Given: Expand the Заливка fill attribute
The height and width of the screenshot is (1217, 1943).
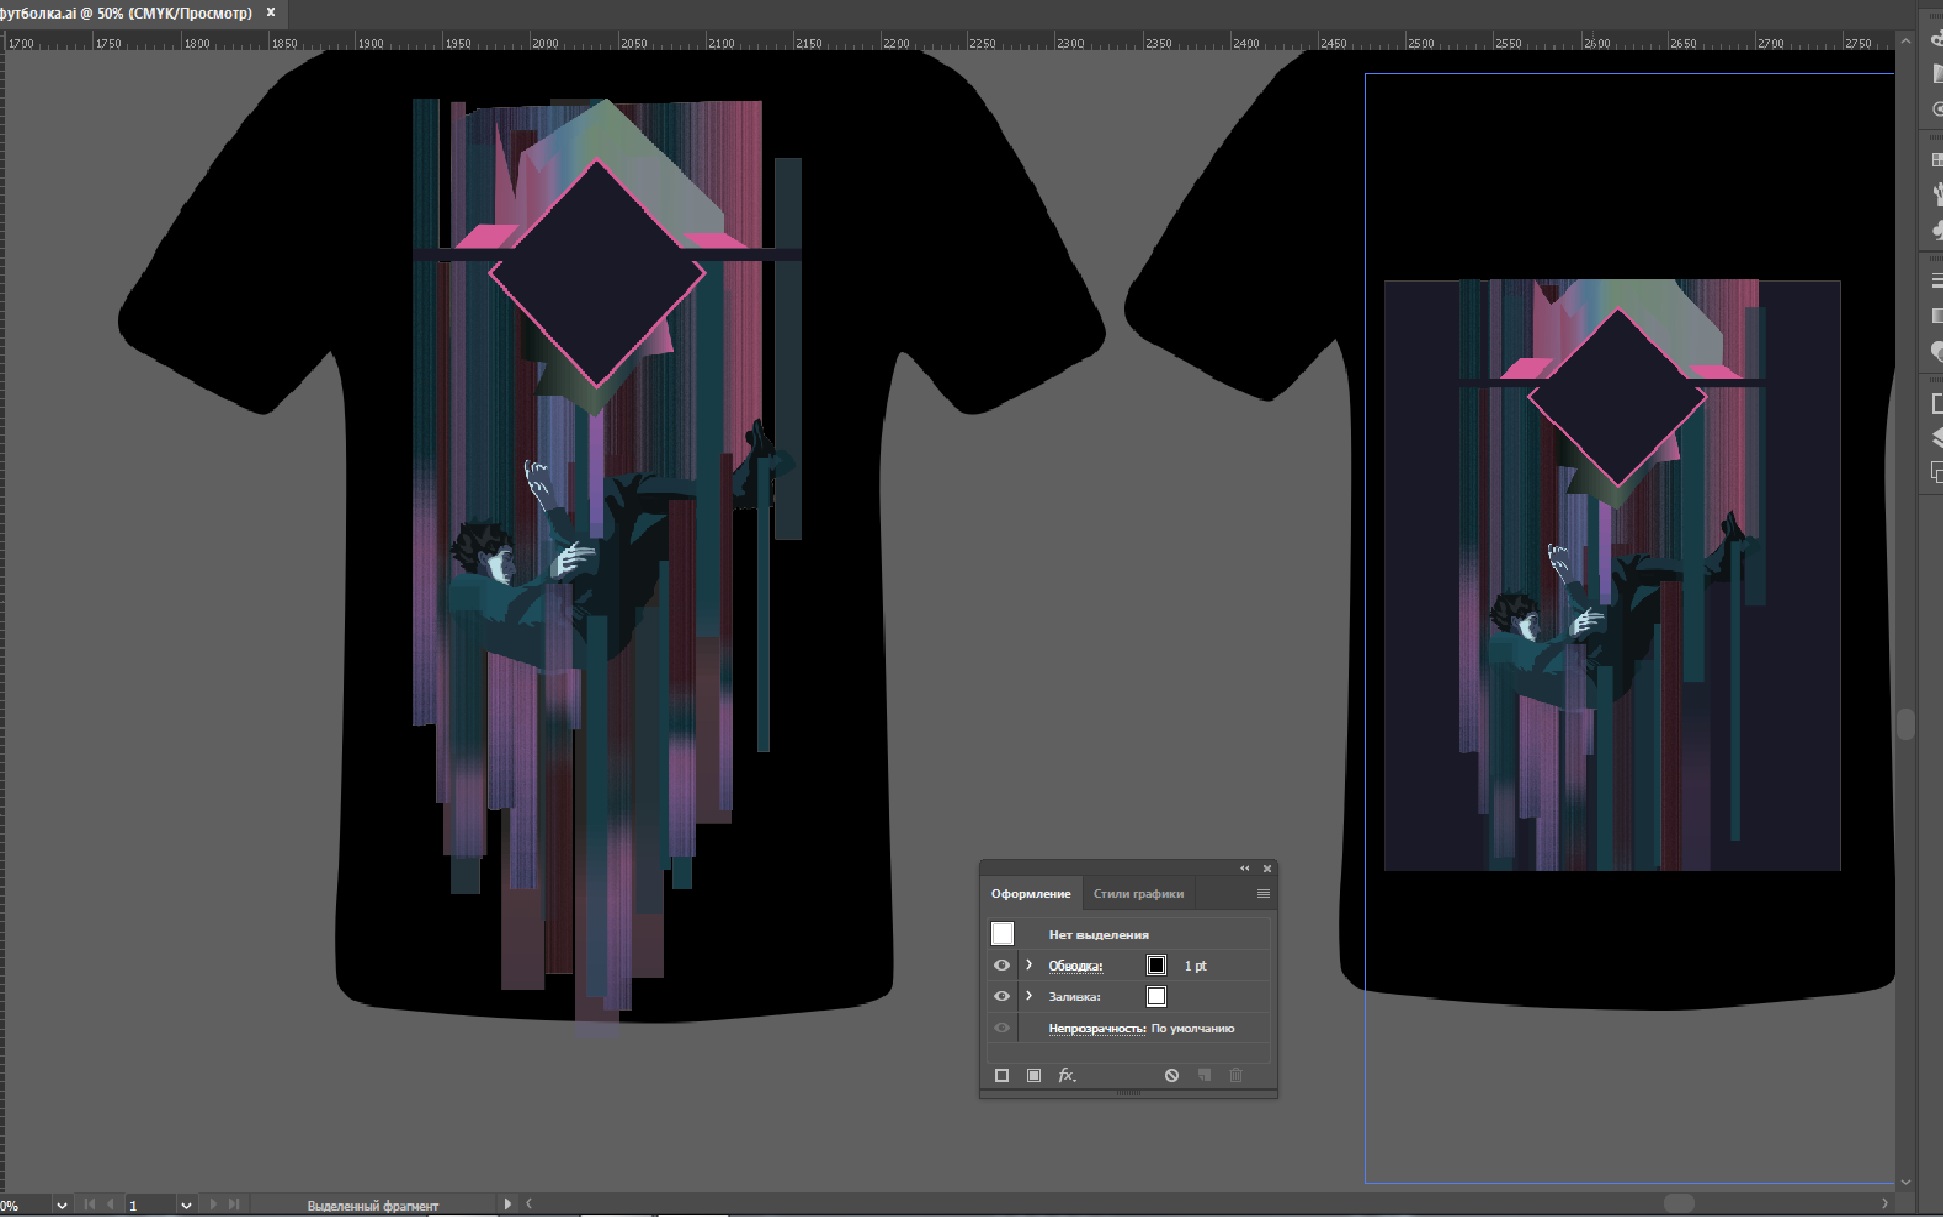Looking at the screenshot, I should [x=1029, y=996].
